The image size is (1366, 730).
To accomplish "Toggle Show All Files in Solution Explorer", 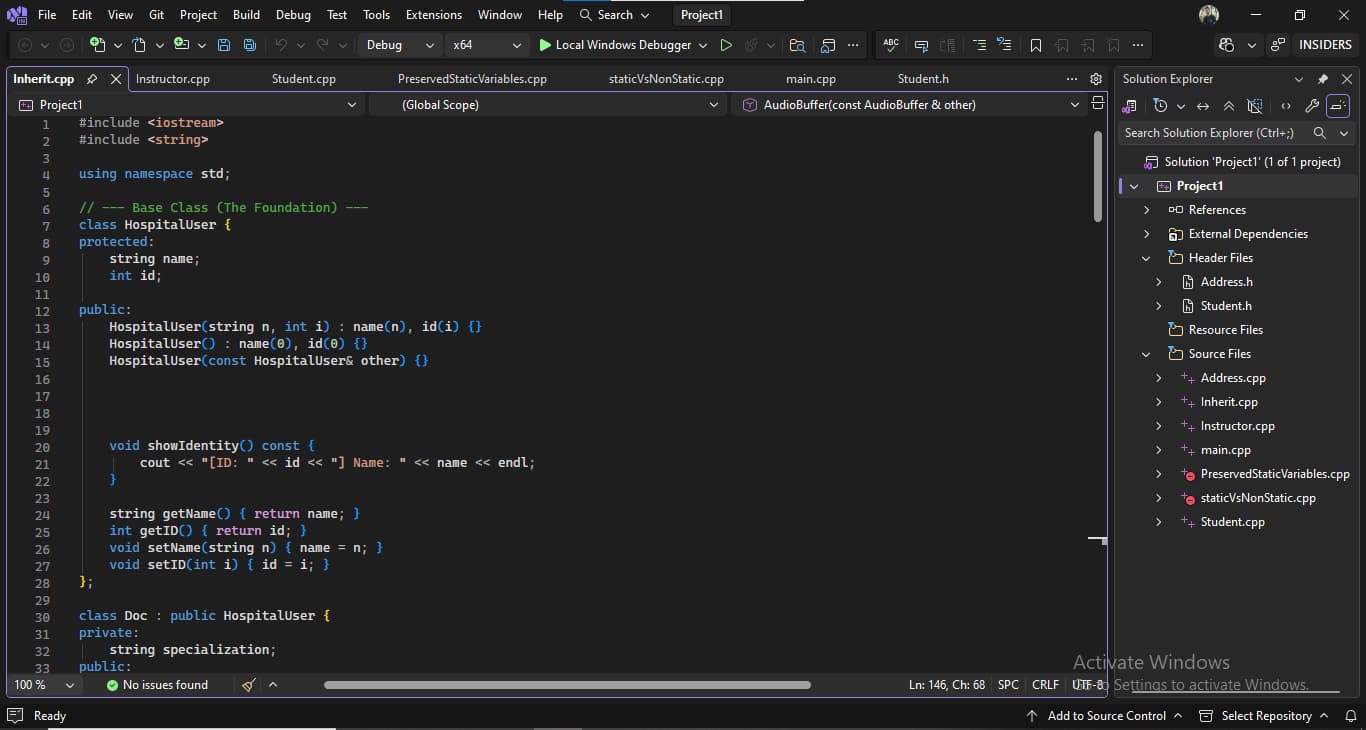I will 1255,105.
